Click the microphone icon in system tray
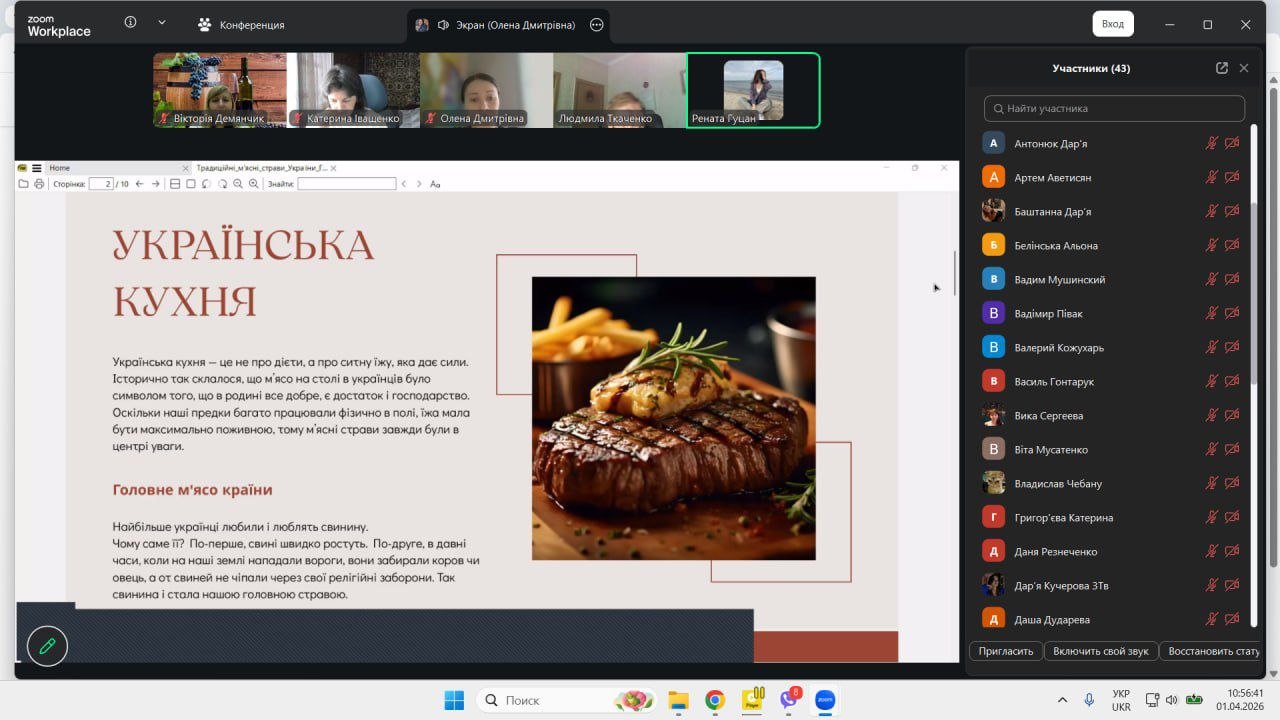The image size is (1280, 720). pos(1089,700)
